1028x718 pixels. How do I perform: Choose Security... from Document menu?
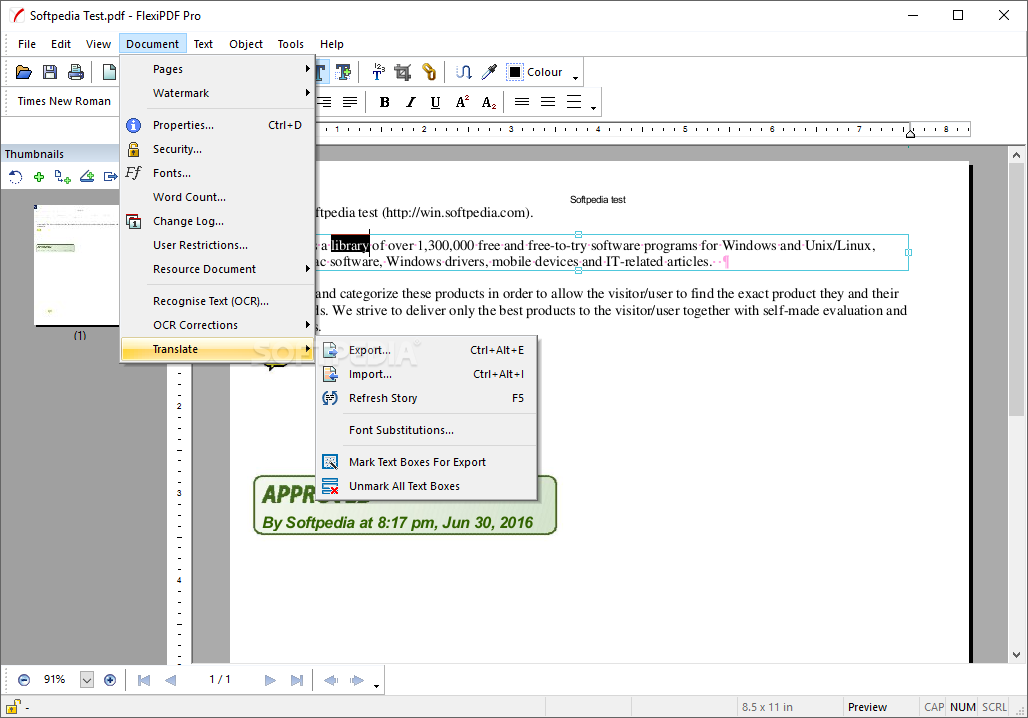coord(218,150)
